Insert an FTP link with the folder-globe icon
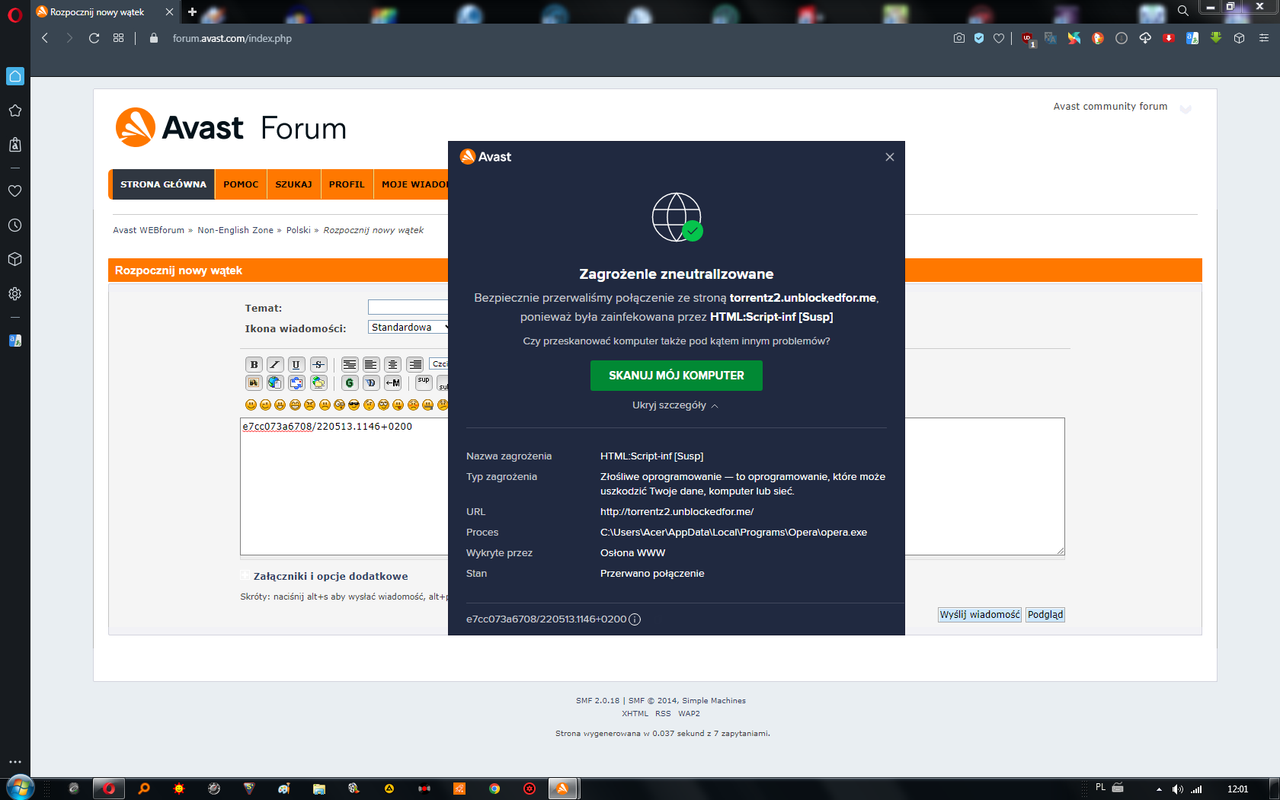 pos(318,383)
